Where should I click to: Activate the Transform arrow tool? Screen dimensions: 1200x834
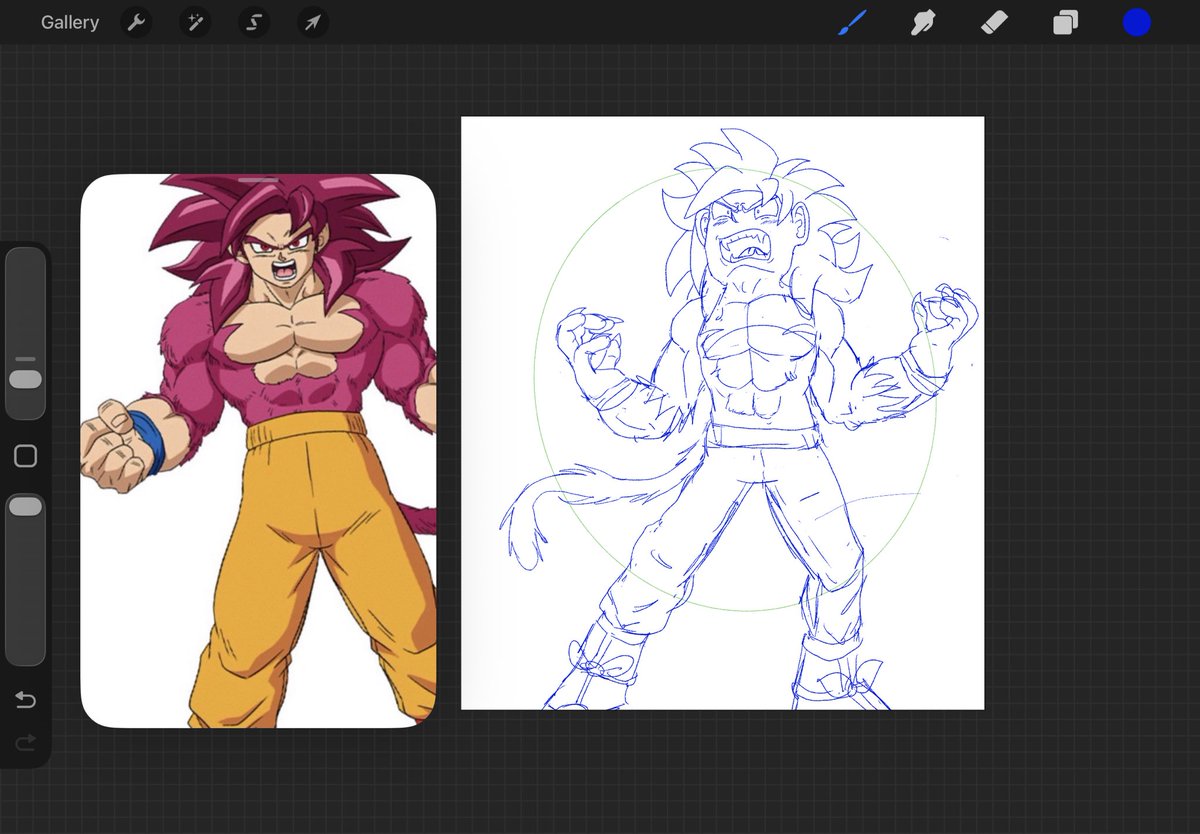(x=313, y=22)
